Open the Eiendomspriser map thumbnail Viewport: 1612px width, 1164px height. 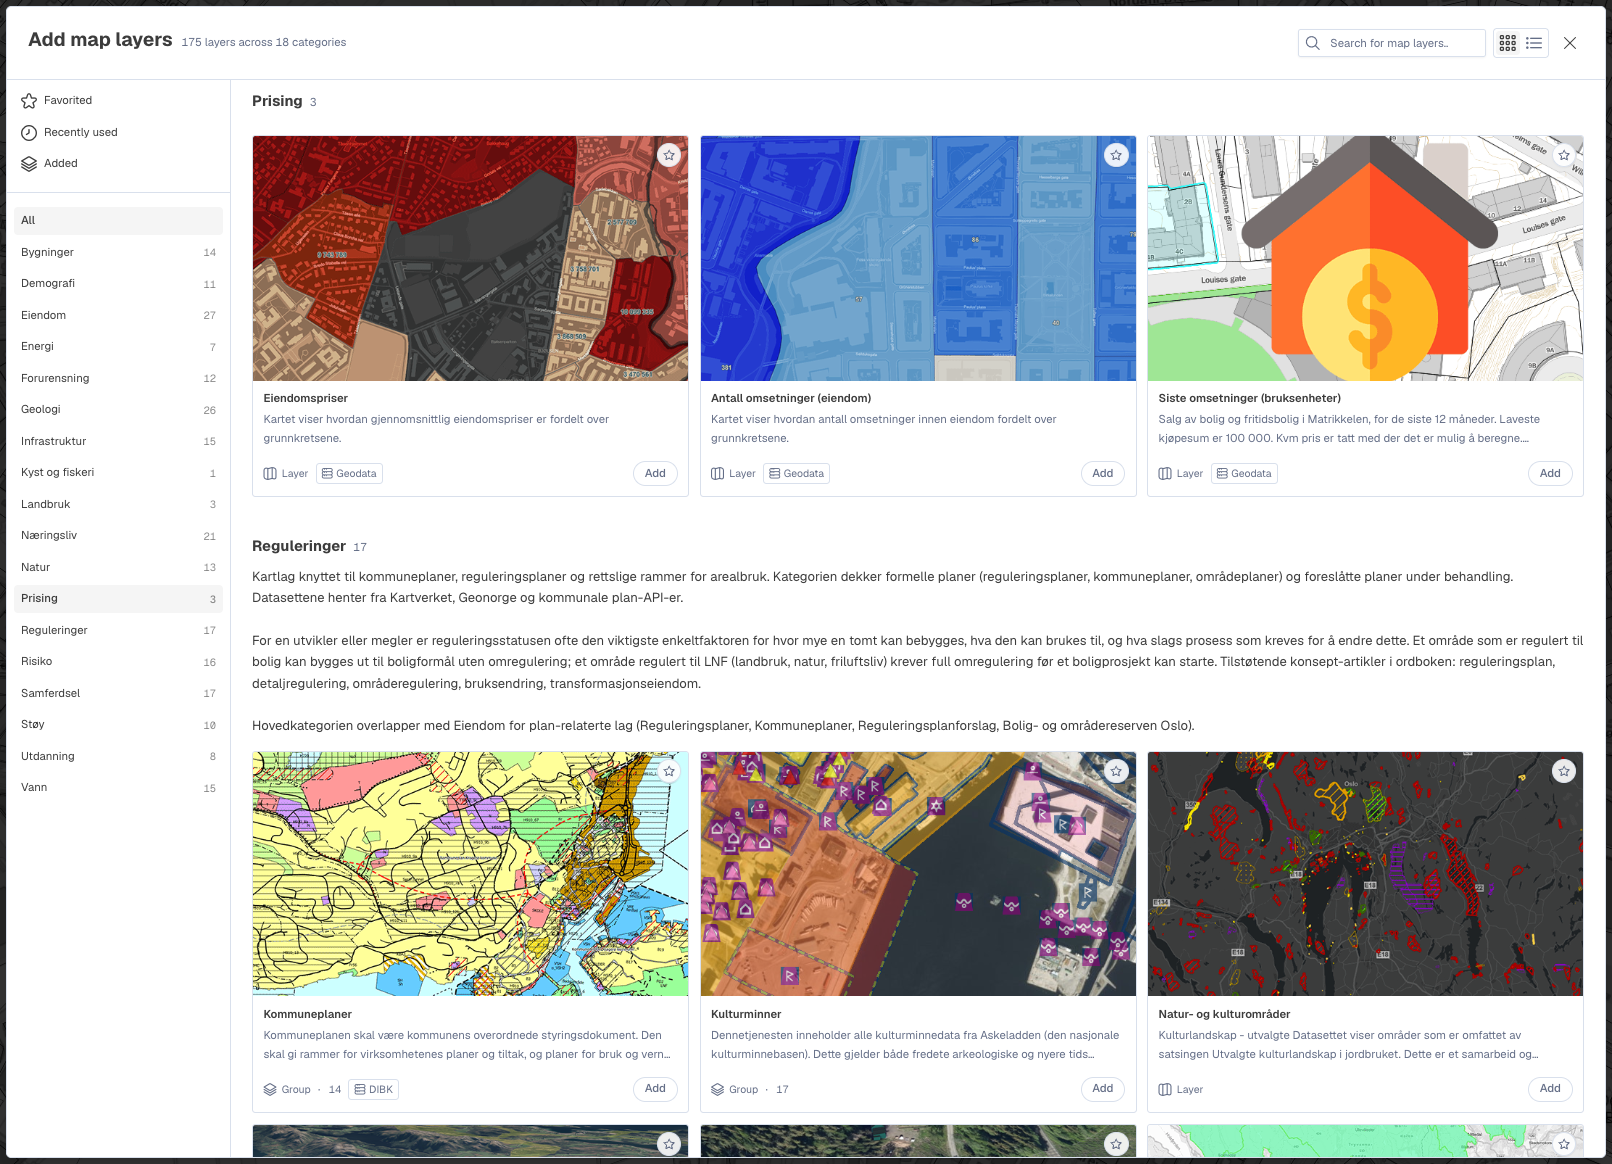coord(470,258)
